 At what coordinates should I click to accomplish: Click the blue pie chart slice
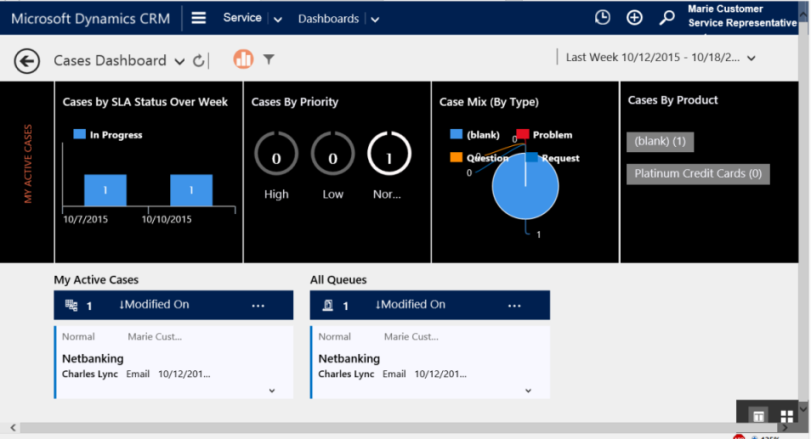(525, 186)
